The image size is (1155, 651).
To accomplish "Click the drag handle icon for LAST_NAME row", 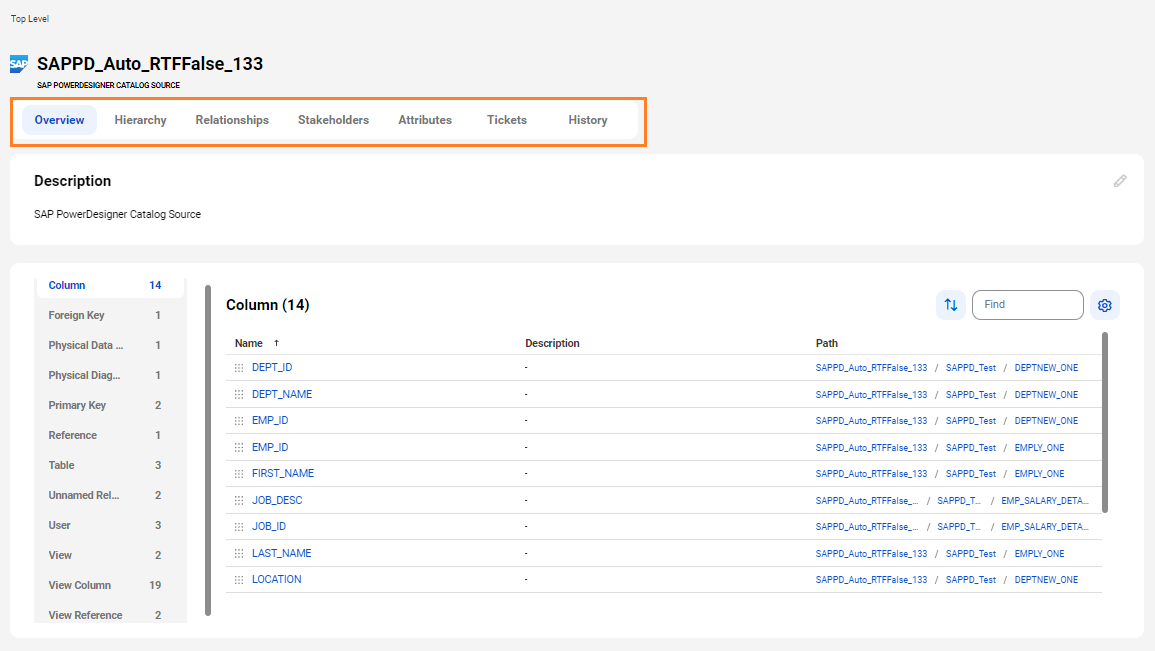I will [239, 554].
